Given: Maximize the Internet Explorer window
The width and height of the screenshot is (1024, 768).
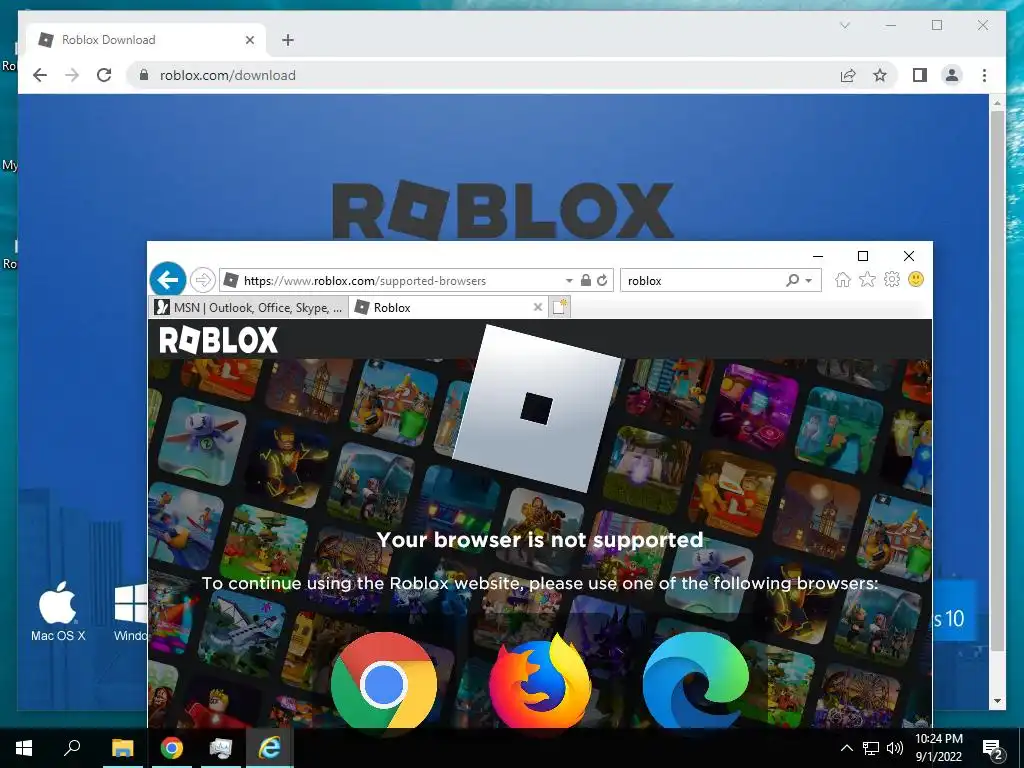Looking at the screenshot, I should [863, 256].
